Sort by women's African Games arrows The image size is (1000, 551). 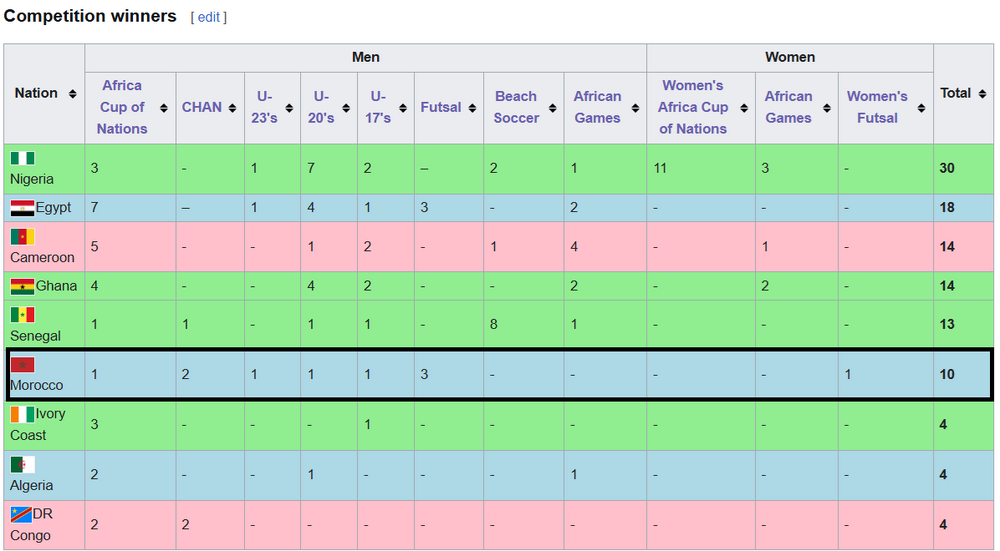pos(827,108)
